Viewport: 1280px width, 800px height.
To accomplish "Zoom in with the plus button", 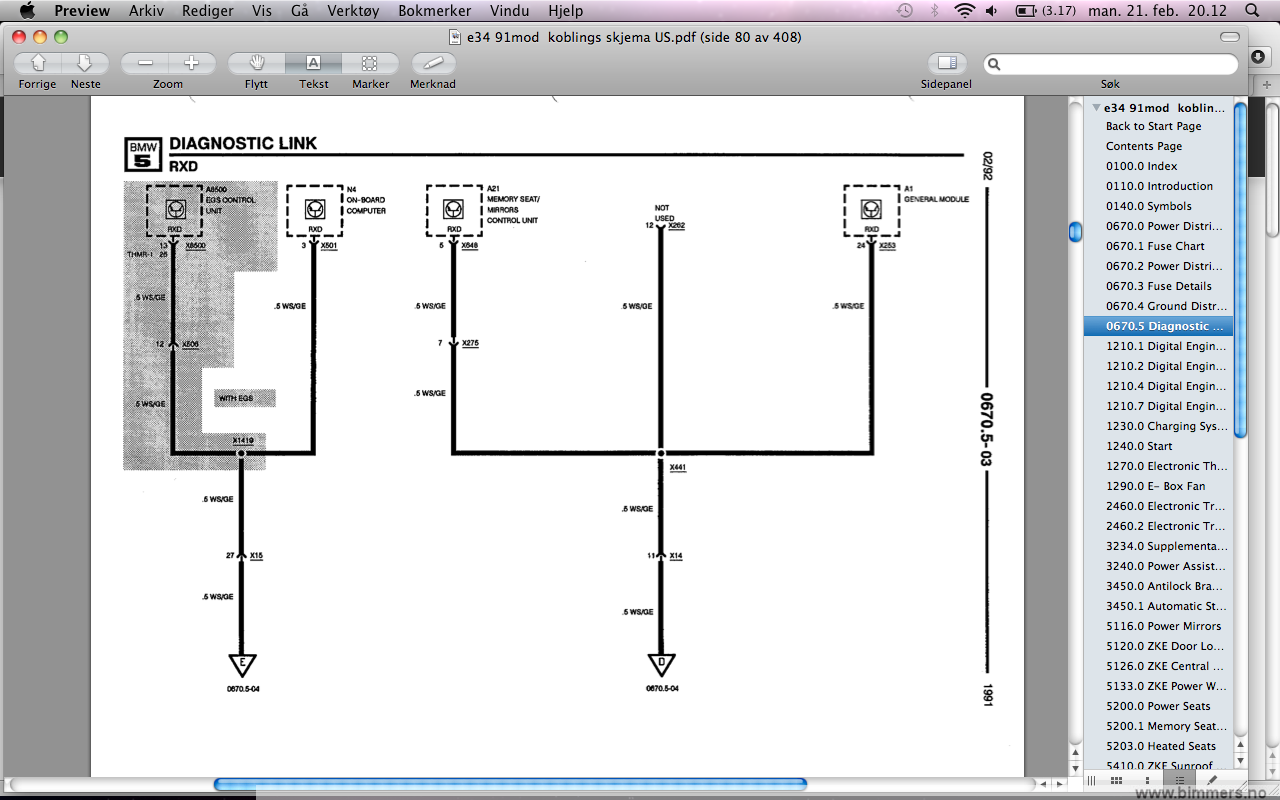I will pos(191,63).
